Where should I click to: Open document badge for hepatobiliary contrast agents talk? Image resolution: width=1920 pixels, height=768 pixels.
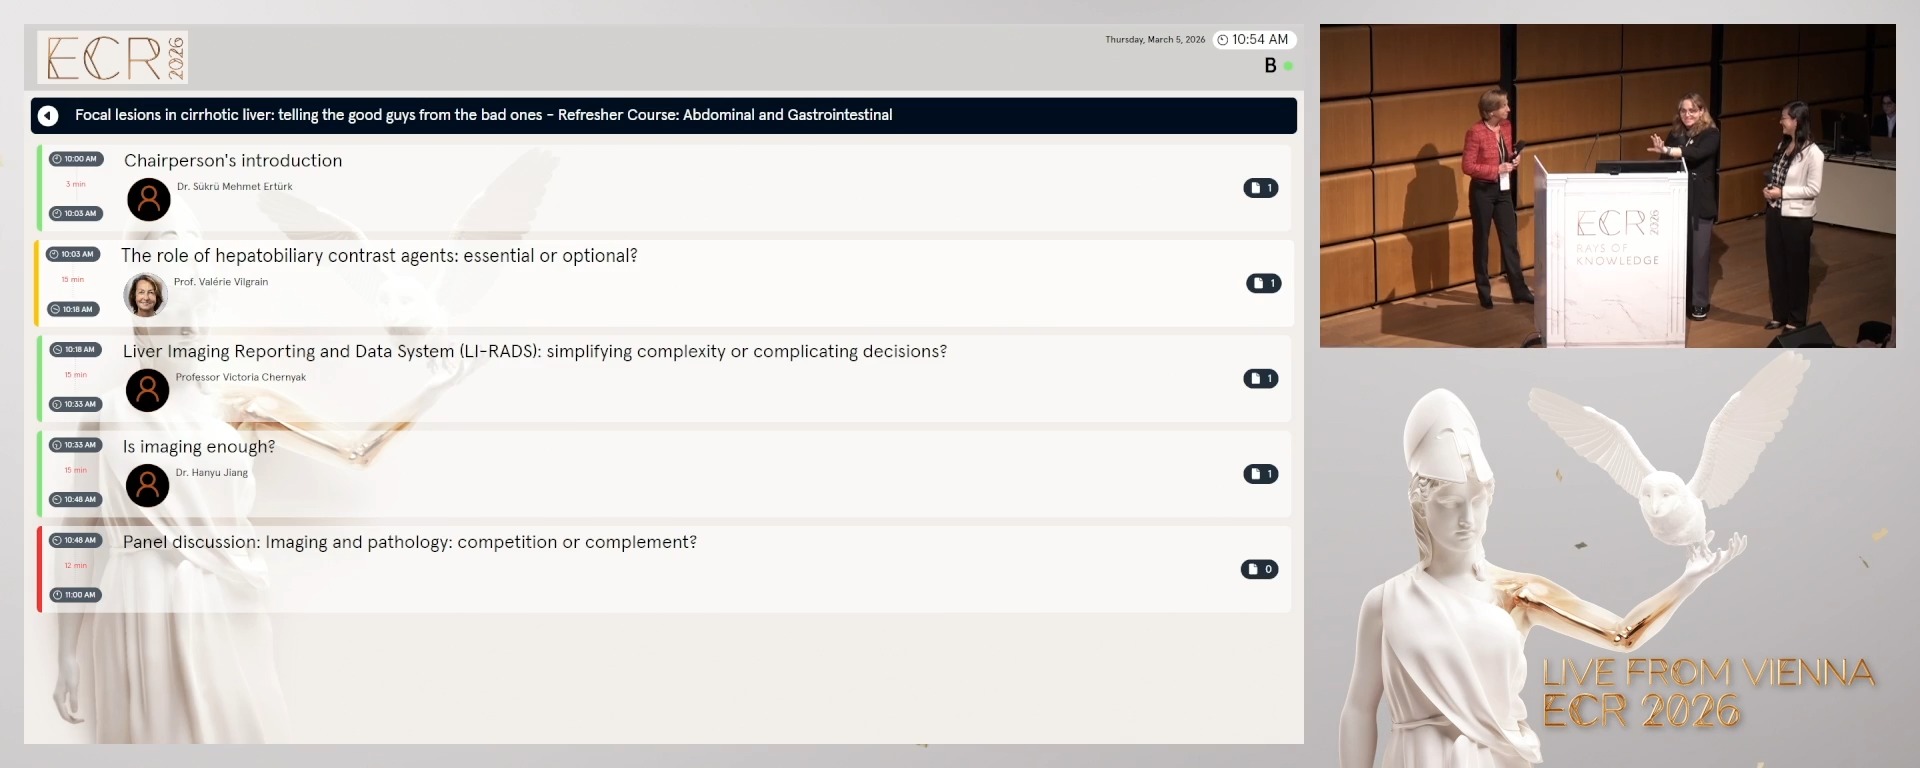pyautogui.click(x=1263, y=283)
